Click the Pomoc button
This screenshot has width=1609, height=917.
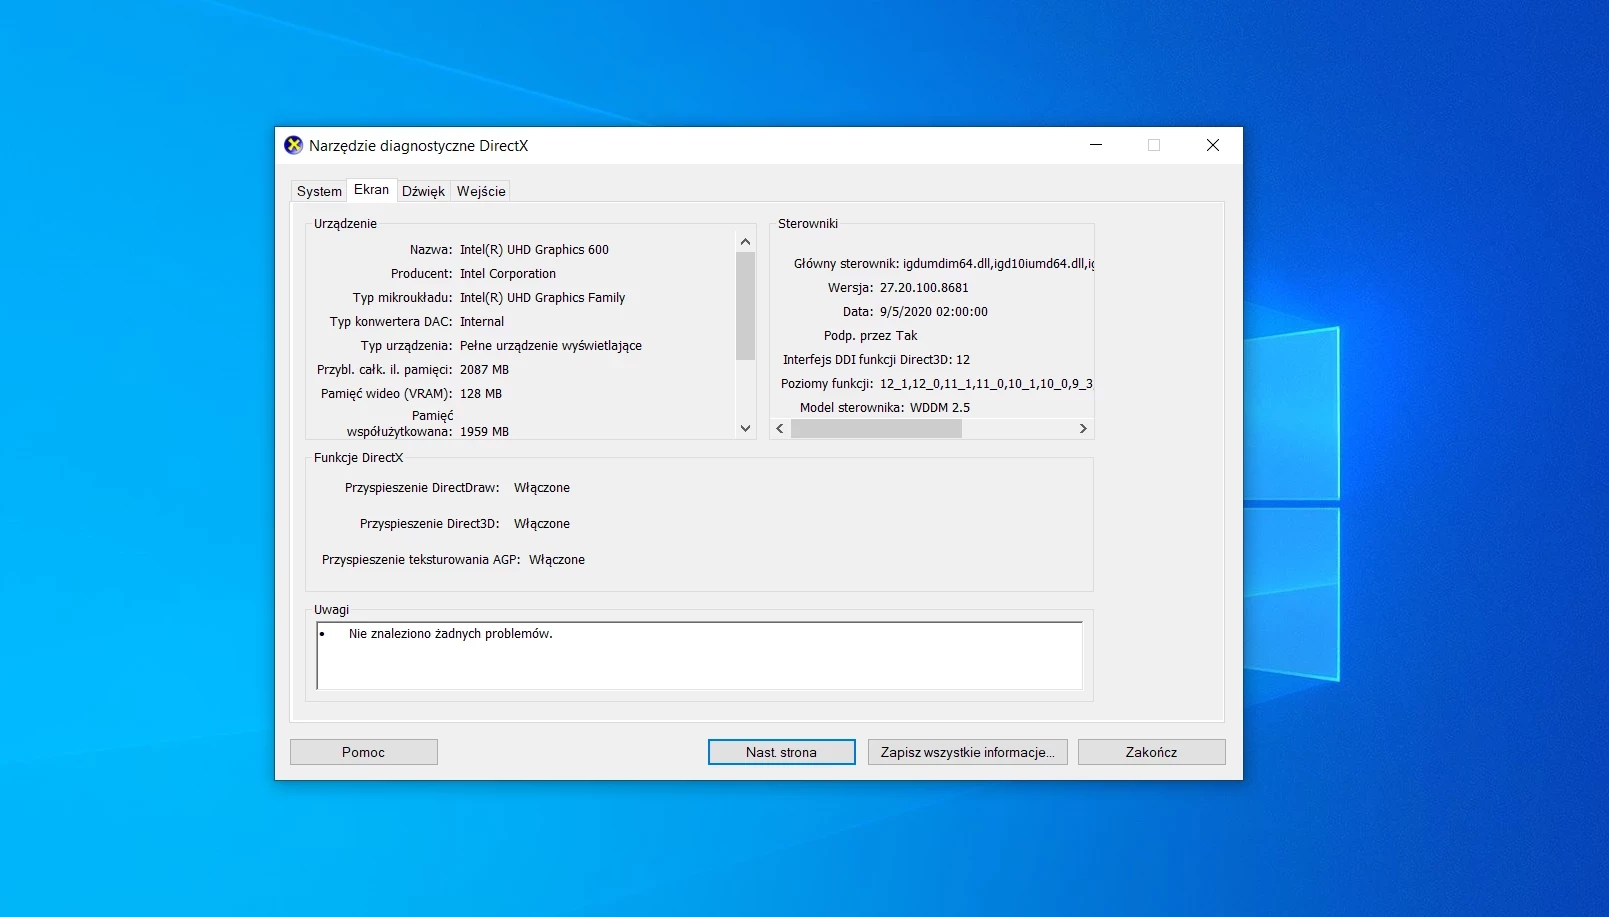363,752
